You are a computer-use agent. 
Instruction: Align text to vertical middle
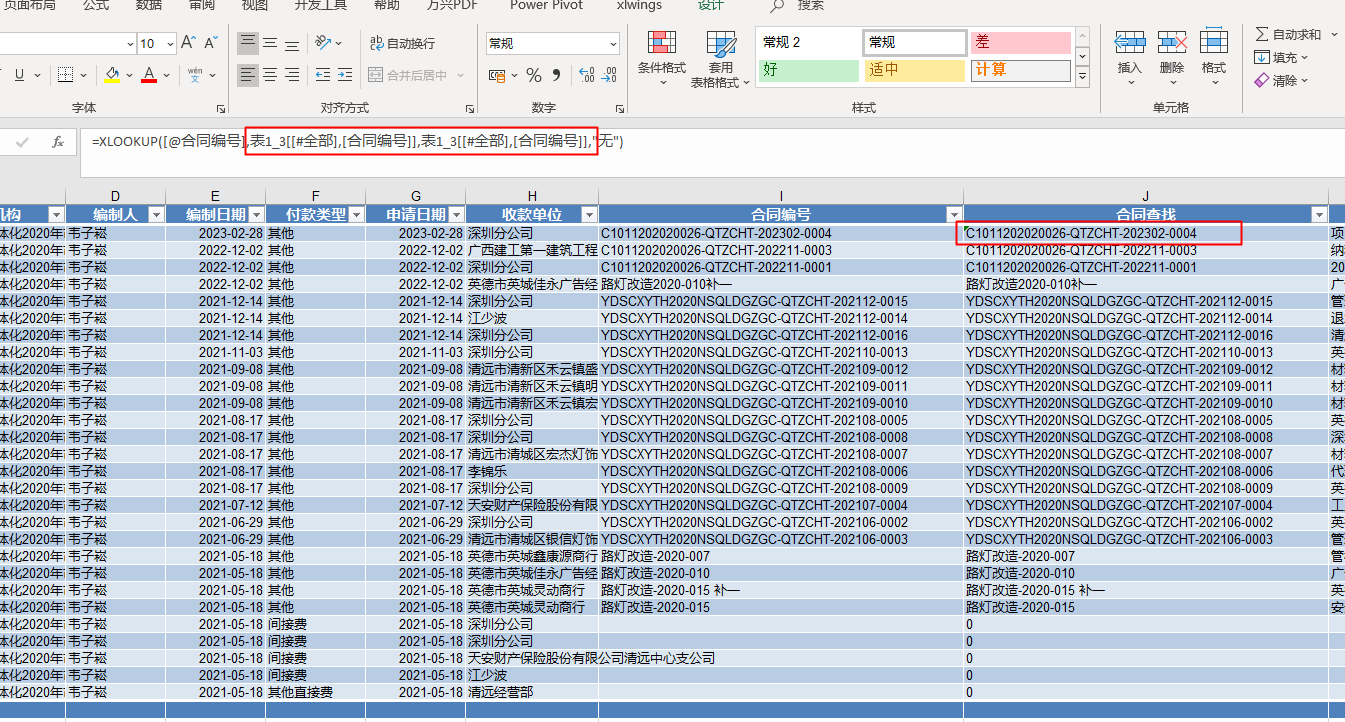click(x=270, y=43)
